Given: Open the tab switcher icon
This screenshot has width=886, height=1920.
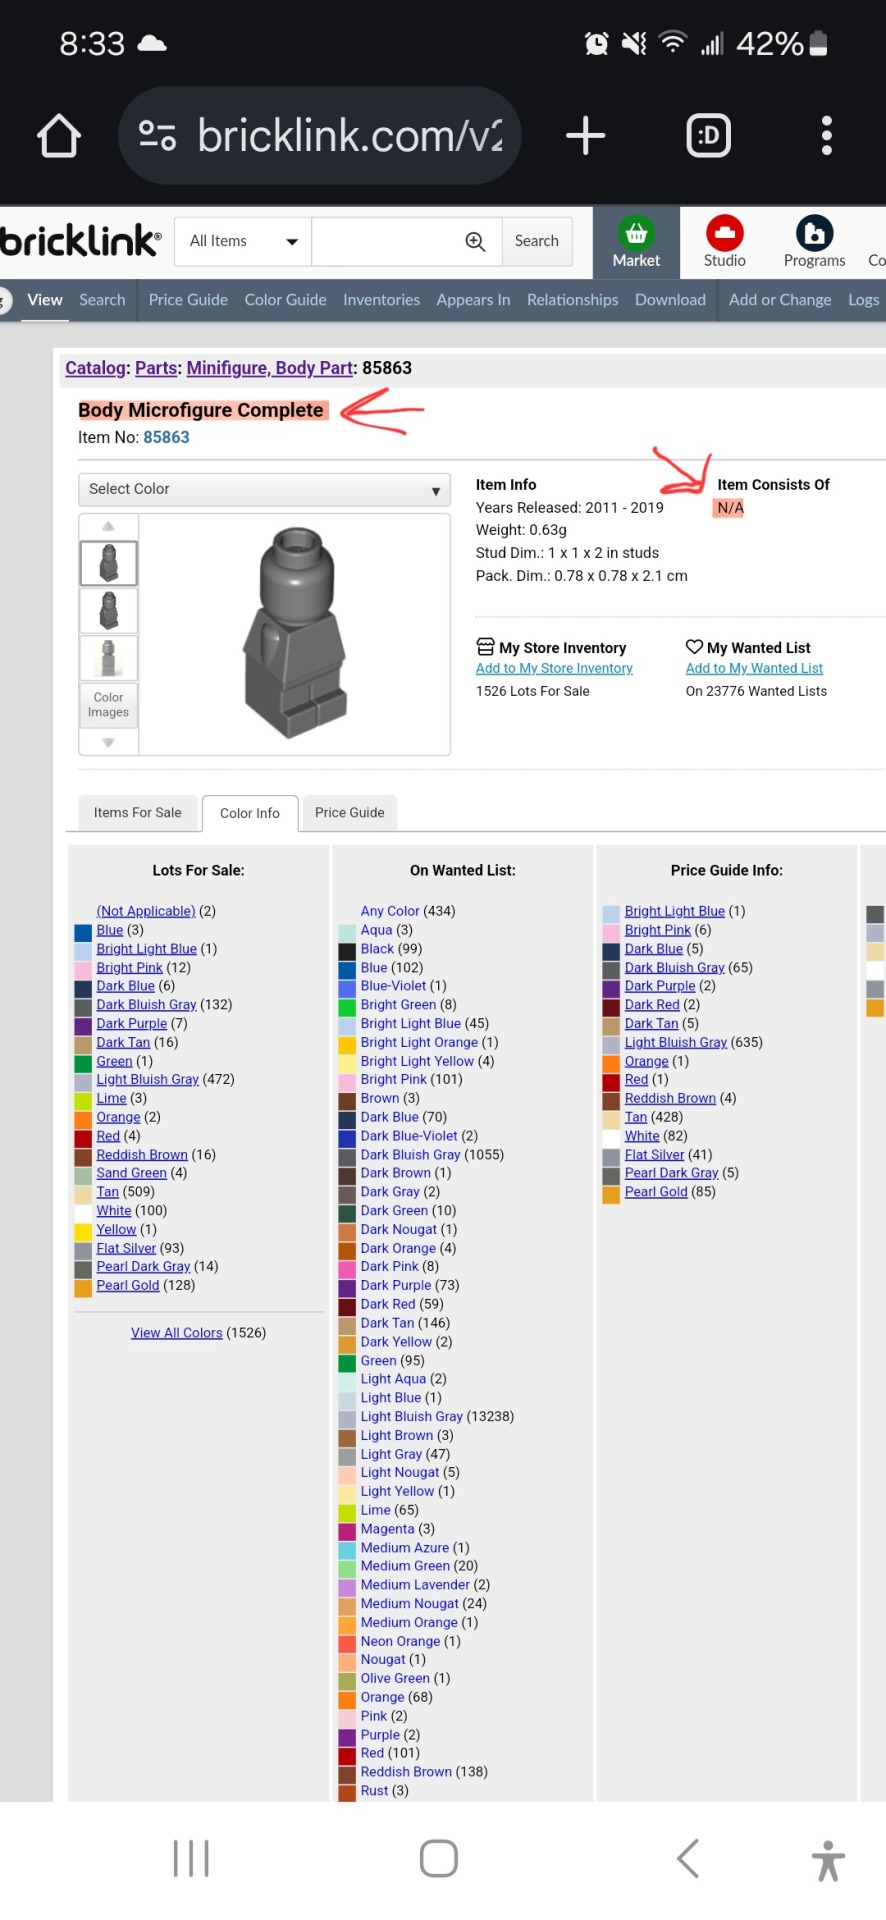Looking at the screenshot, I should (708, 135).
